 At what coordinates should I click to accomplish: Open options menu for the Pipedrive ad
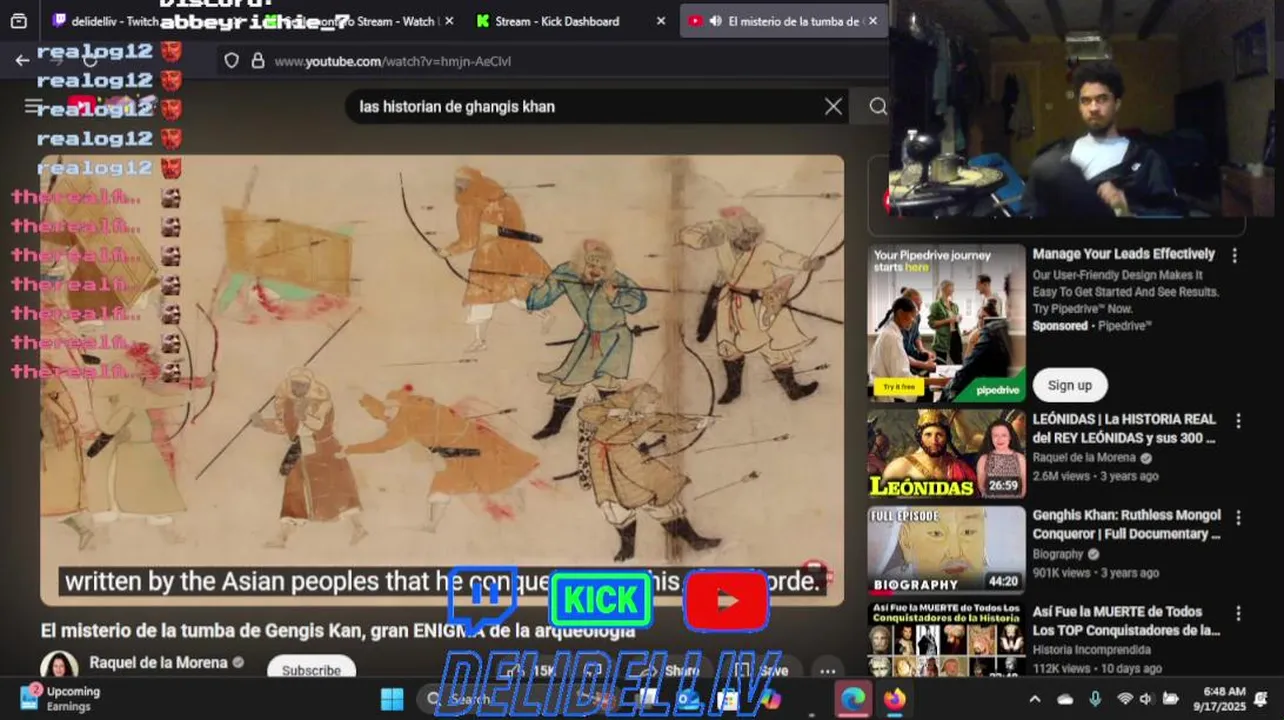1234,256
